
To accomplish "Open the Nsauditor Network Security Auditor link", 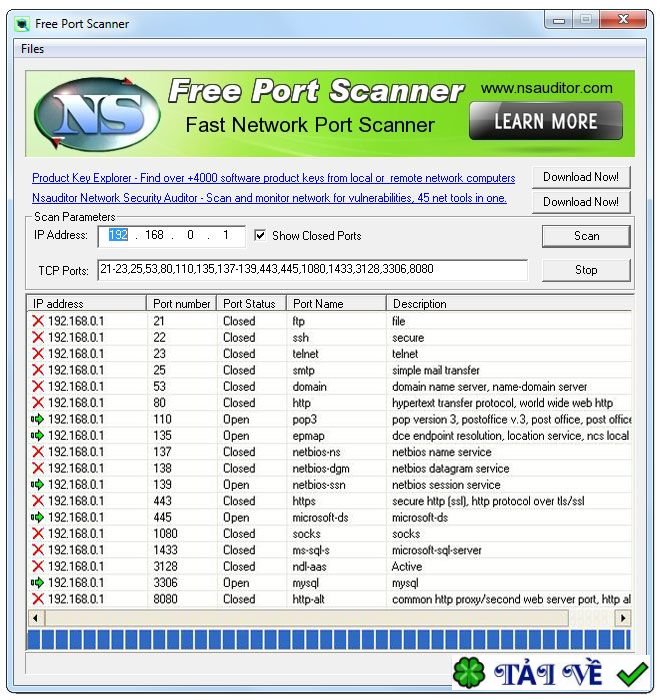I will [269, 198].
